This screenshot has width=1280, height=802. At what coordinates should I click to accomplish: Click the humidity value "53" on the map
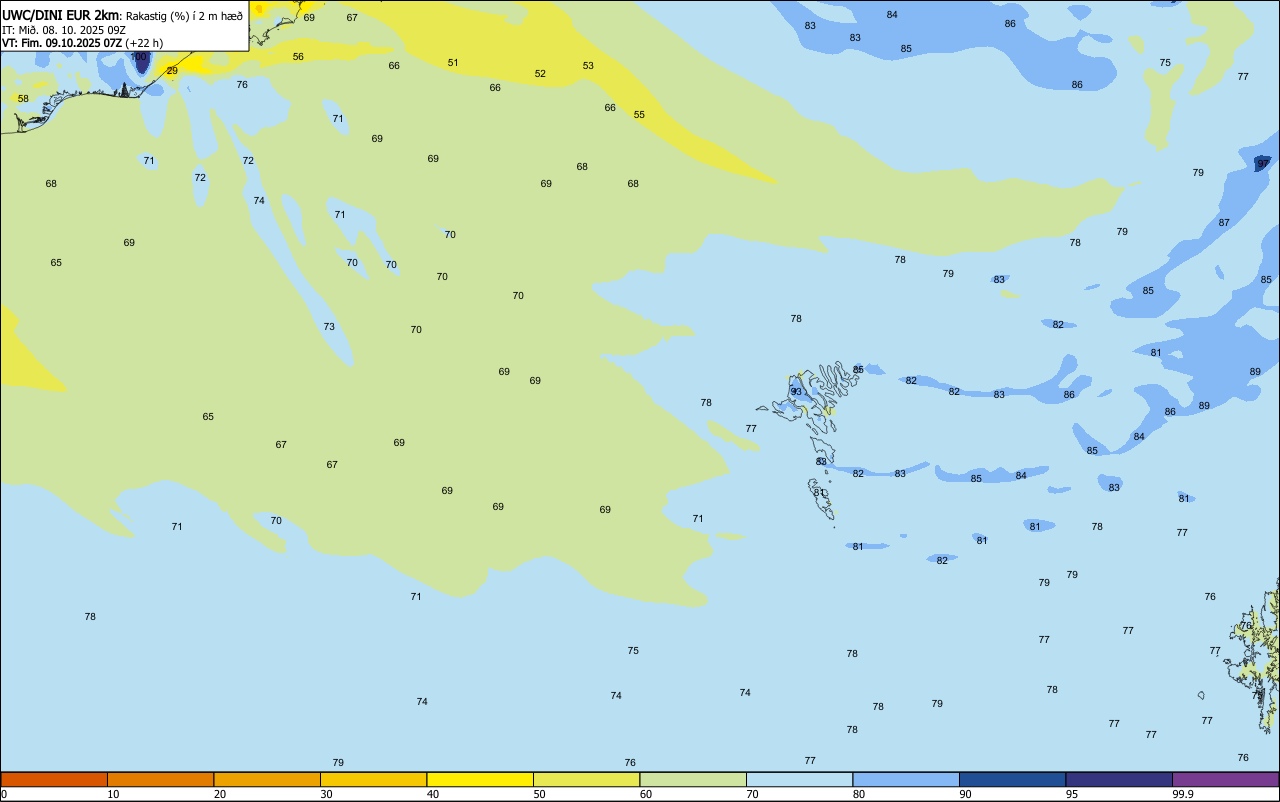pos(588,66)
